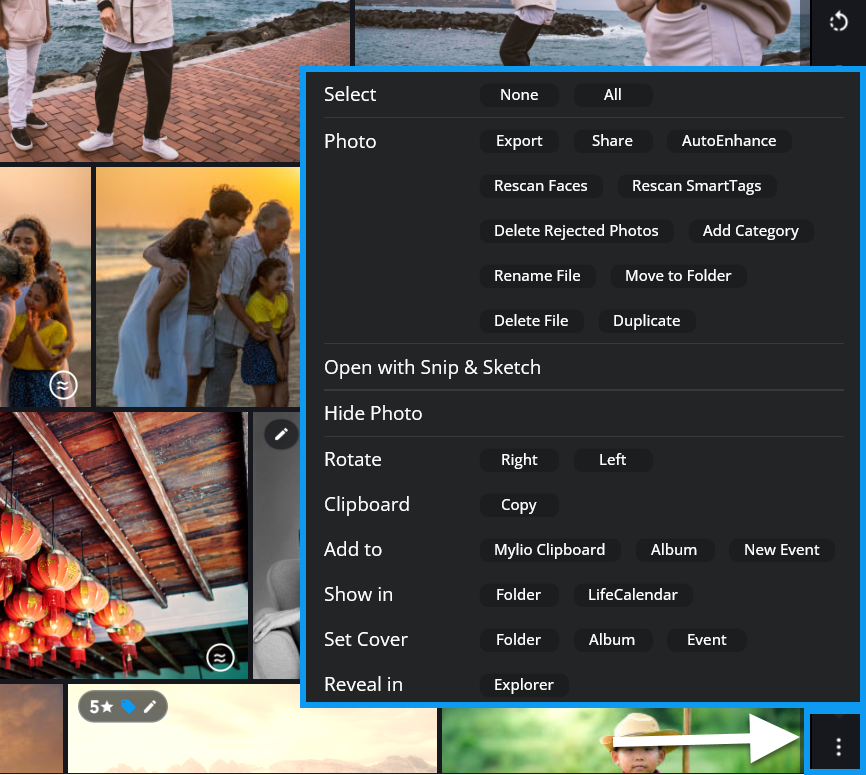Click the rotate icon at top right
The height and width of the screenshot is (775, 866).
point(838,22)
